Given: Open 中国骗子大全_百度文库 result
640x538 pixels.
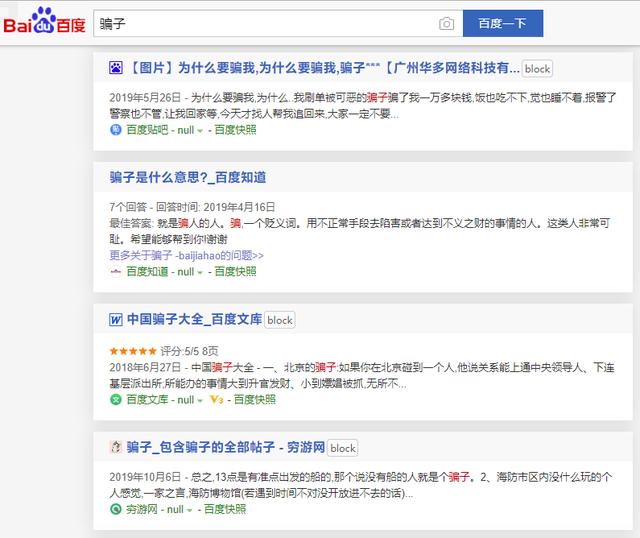Looking at the screenshot, I should [x=194, y=319].
